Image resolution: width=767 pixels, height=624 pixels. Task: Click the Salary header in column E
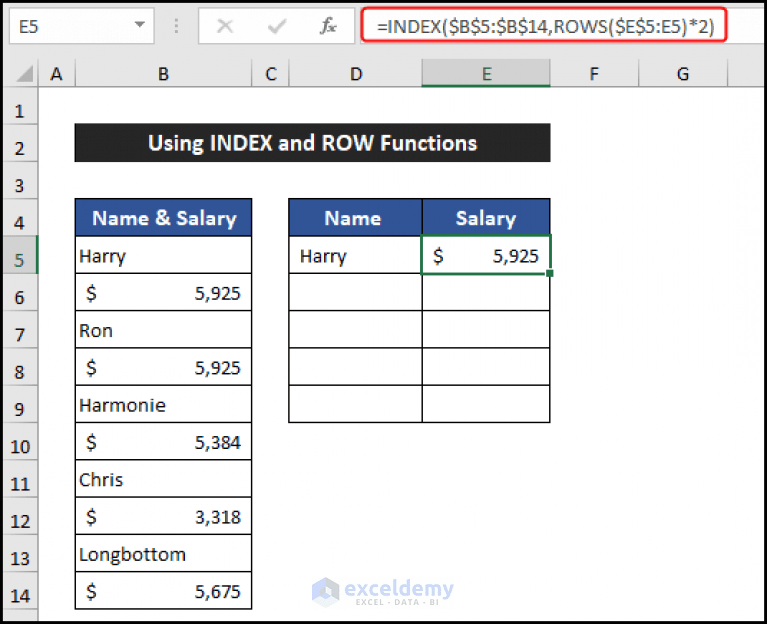pos(486,218)
